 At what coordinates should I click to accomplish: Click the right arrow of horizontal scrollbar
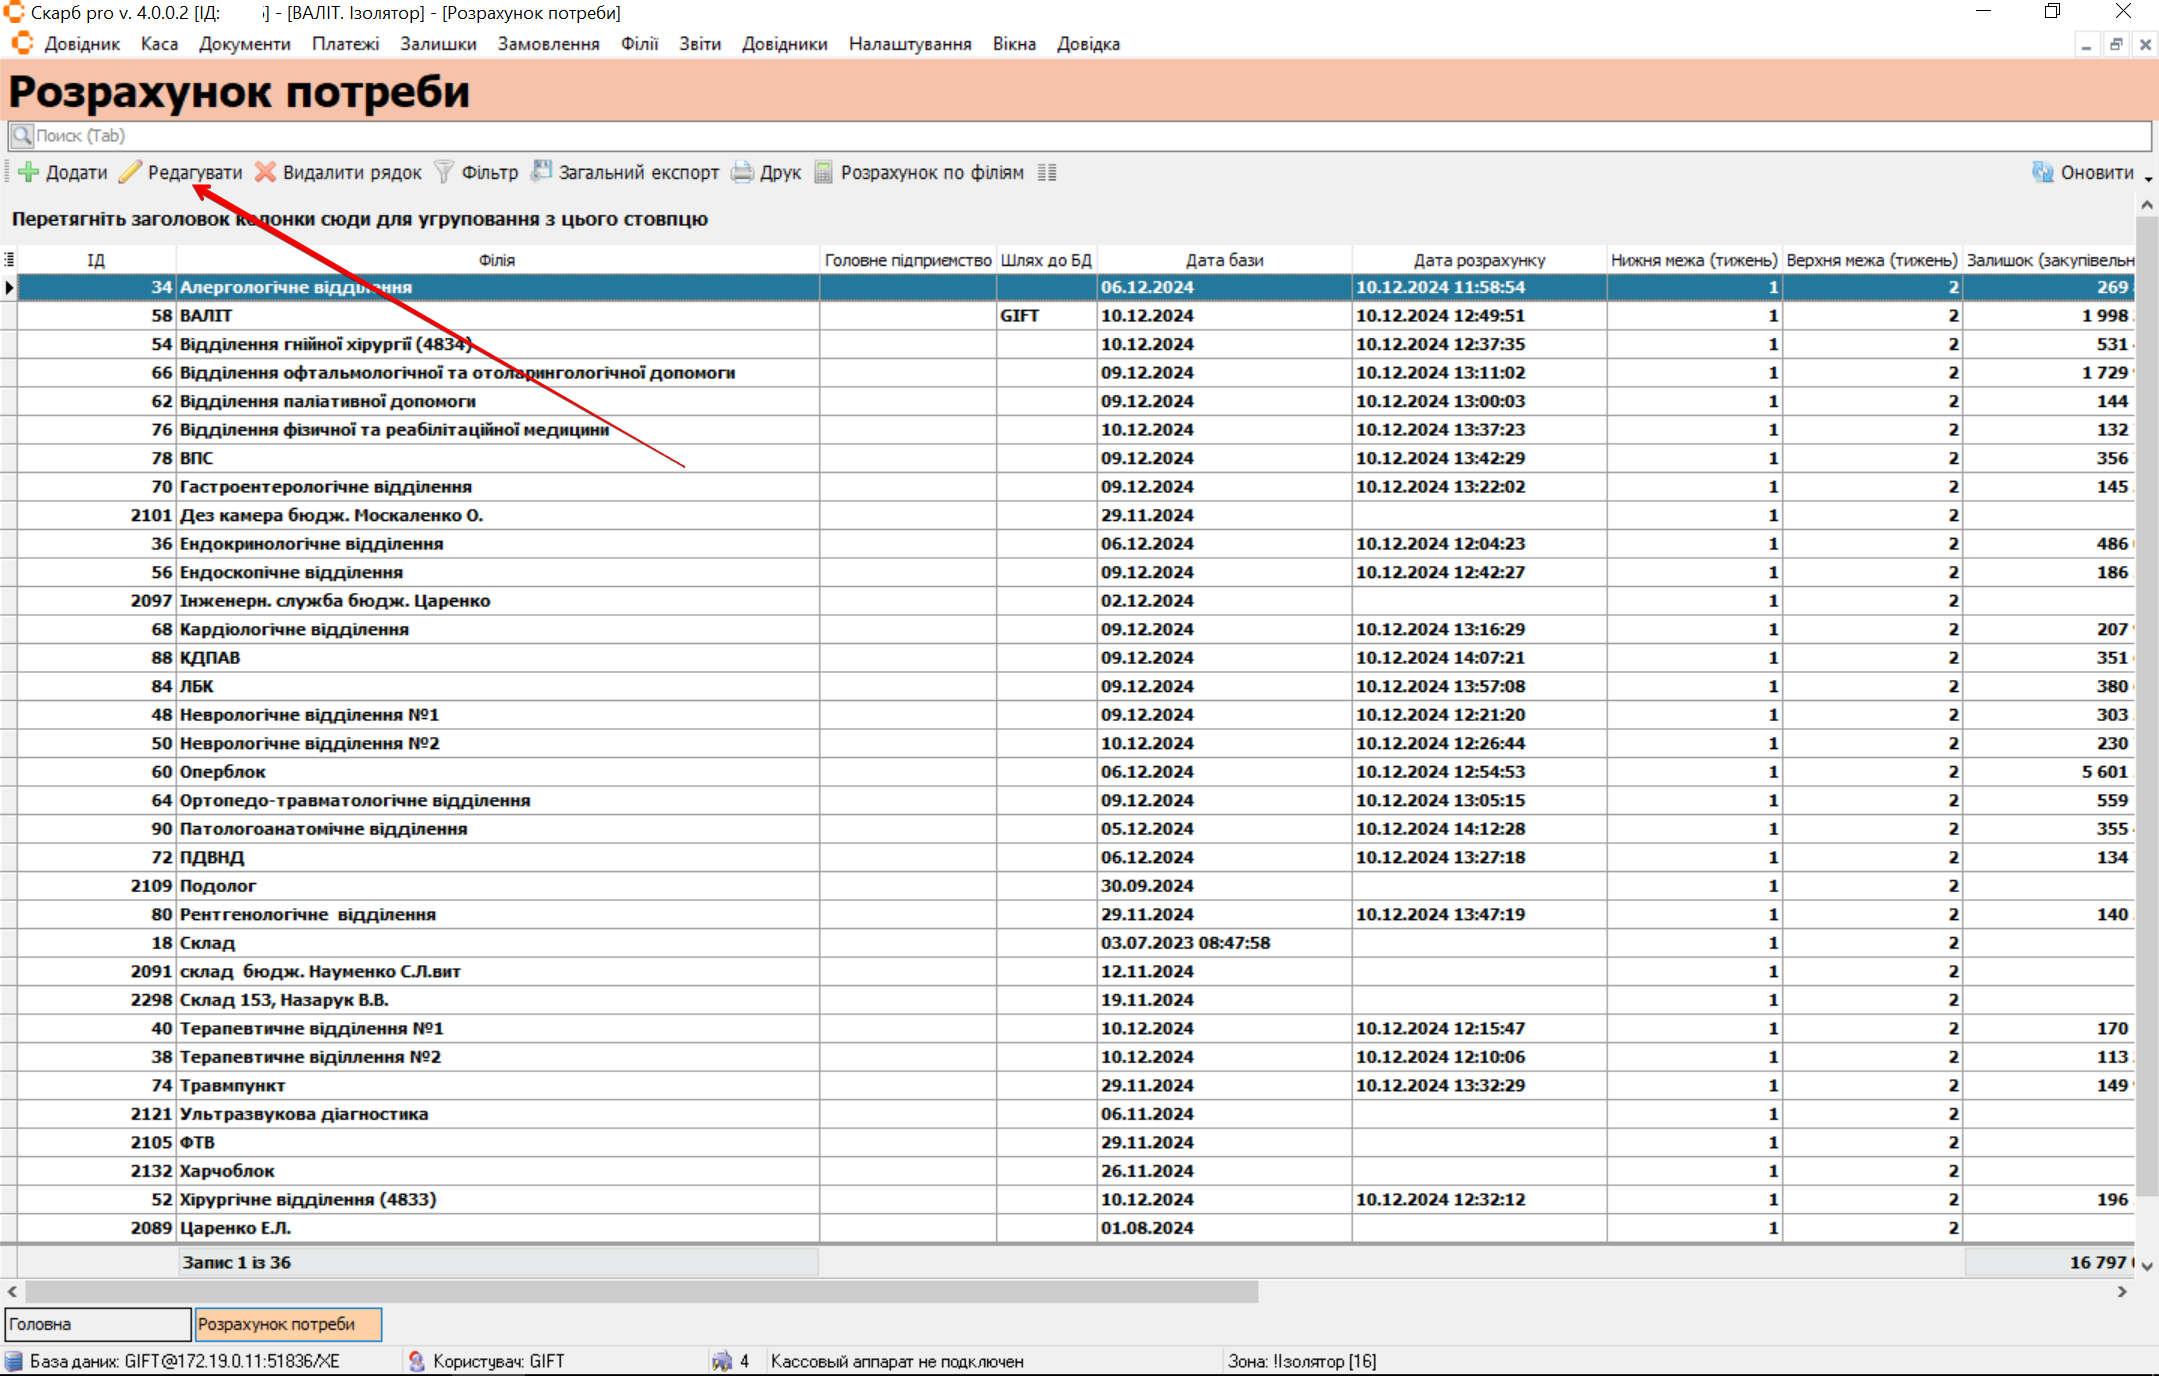pos(2122,1291)
